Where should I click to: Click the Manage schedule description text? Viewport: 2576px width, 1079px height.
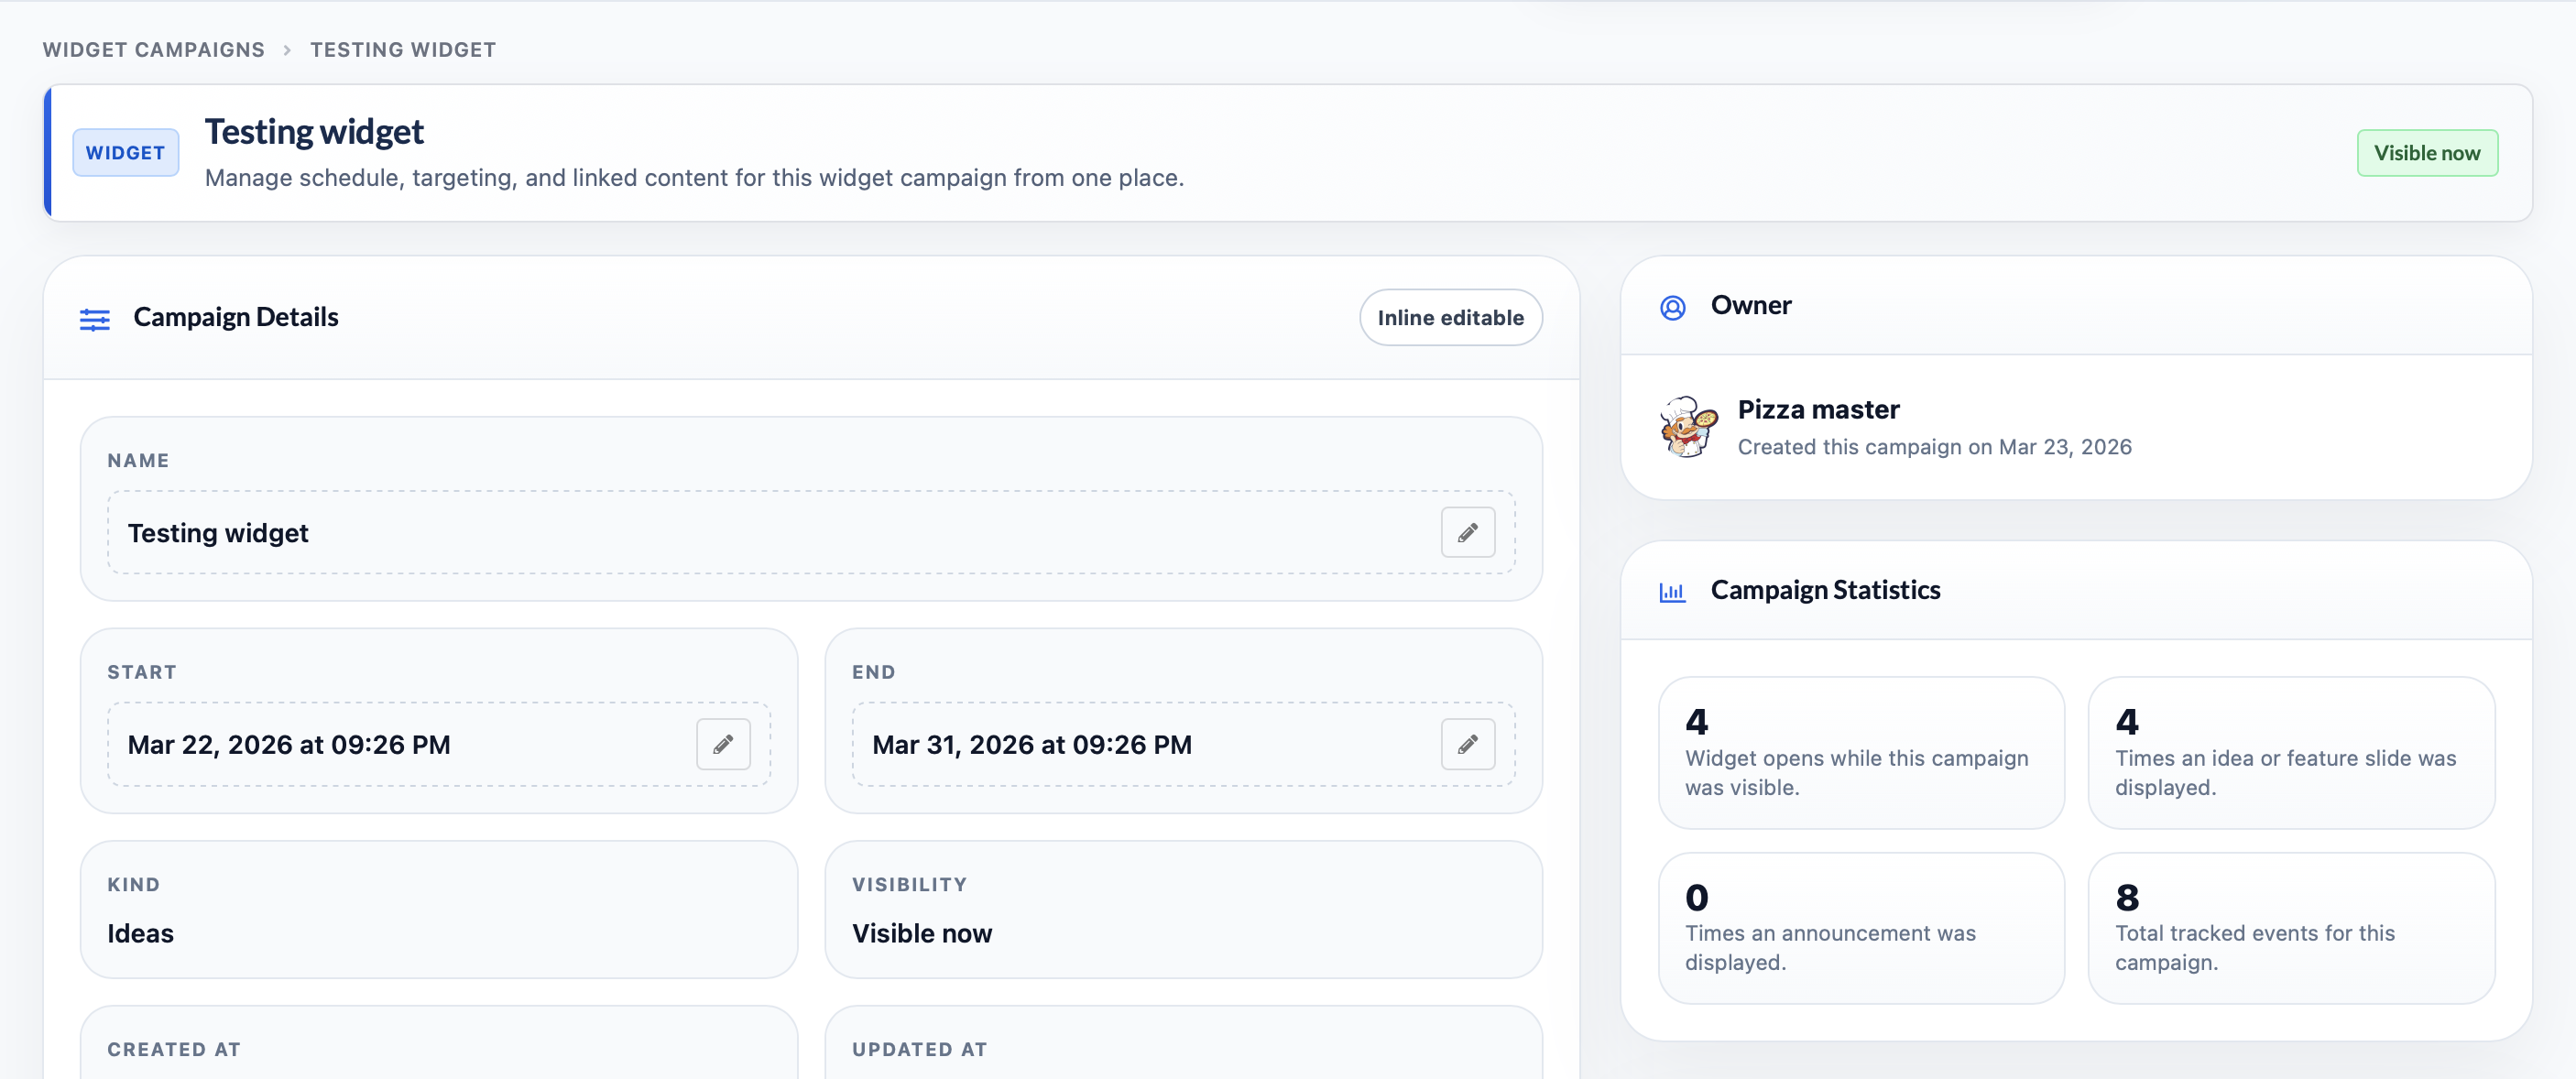click(694, 178)
